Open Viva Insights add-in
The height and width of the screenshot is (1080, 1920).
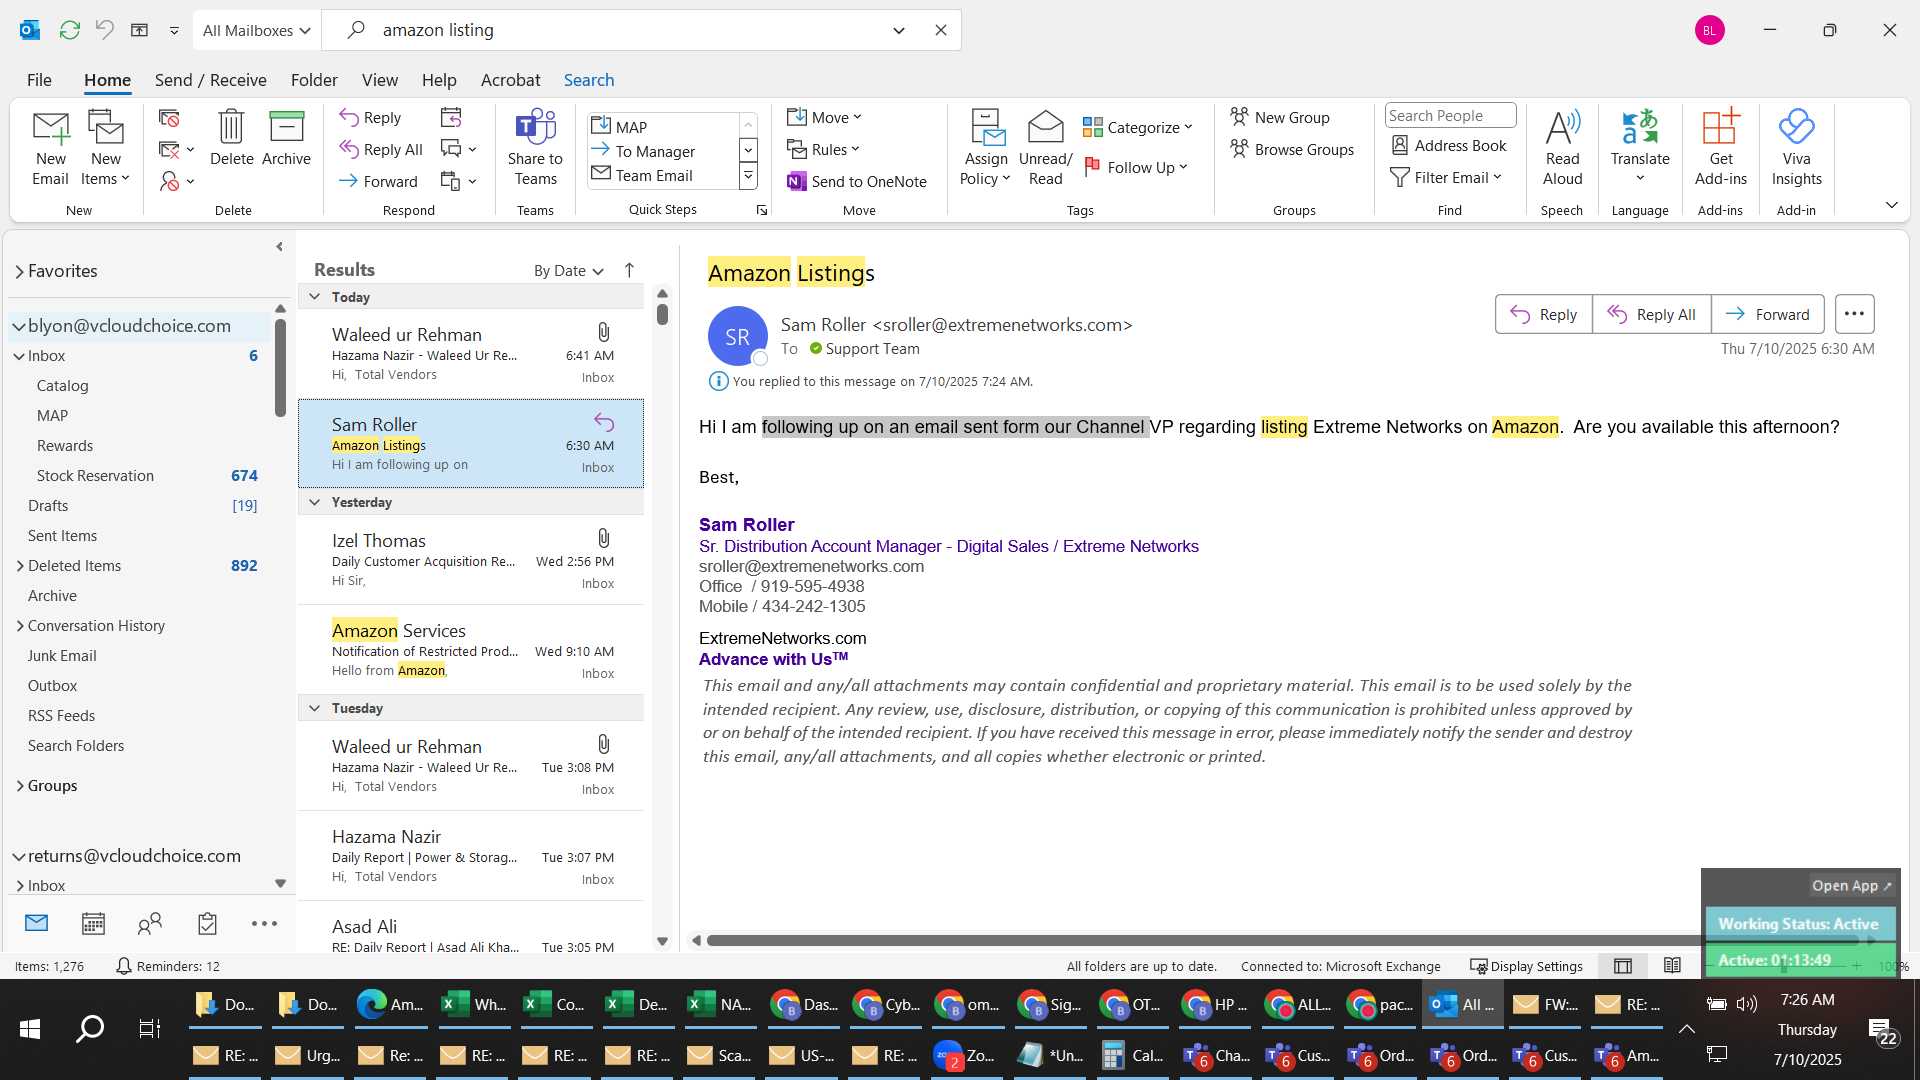1796,148
